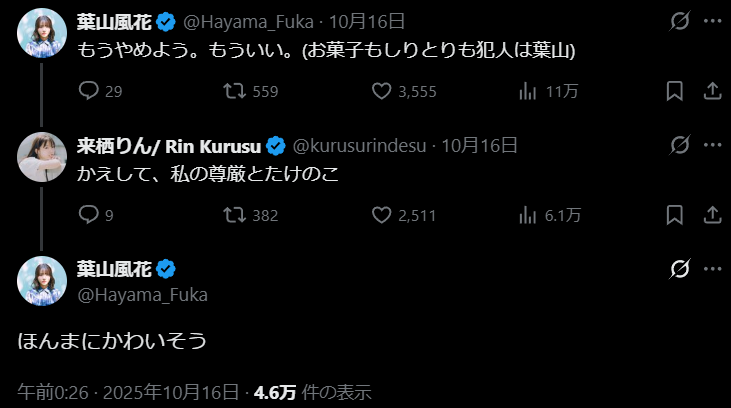Open 来栖りん's profile avatar
The height and width of the screenshot is (408, 731).
42,154
